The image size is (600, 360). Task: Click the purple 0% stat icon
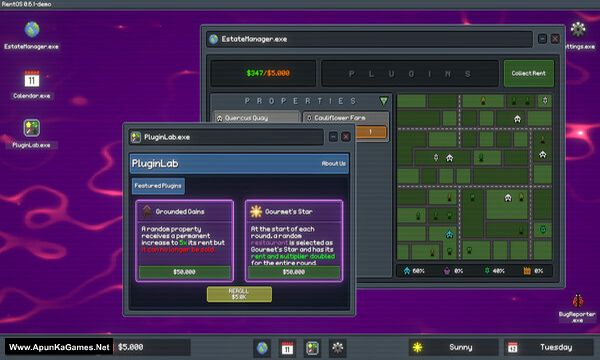coord(447,271)
